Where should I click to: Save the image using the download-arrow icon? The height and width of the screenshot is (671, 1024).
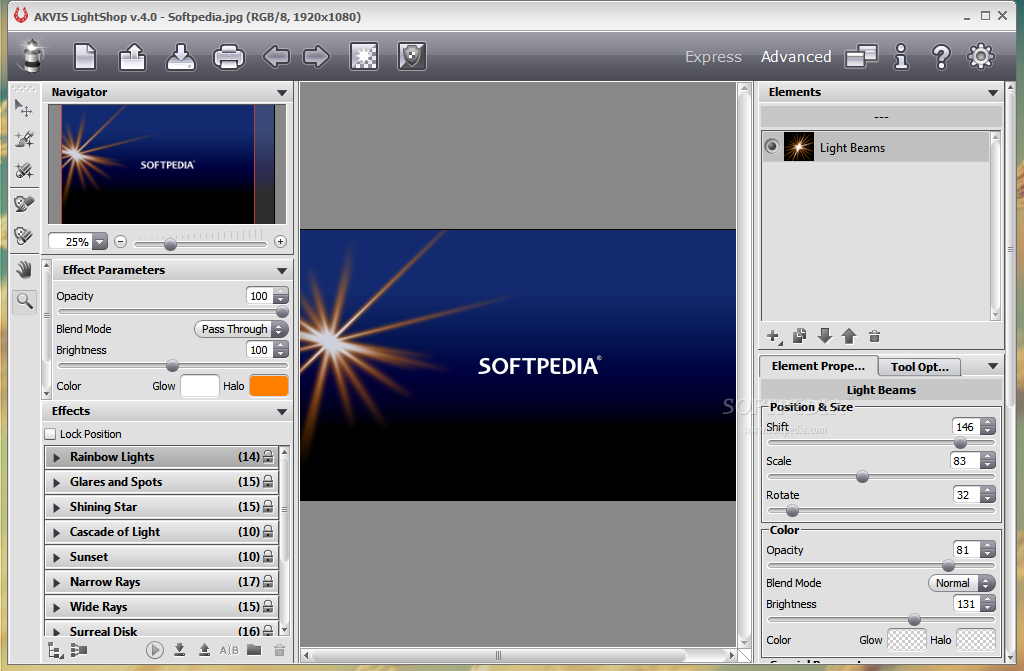coord(180,57)
